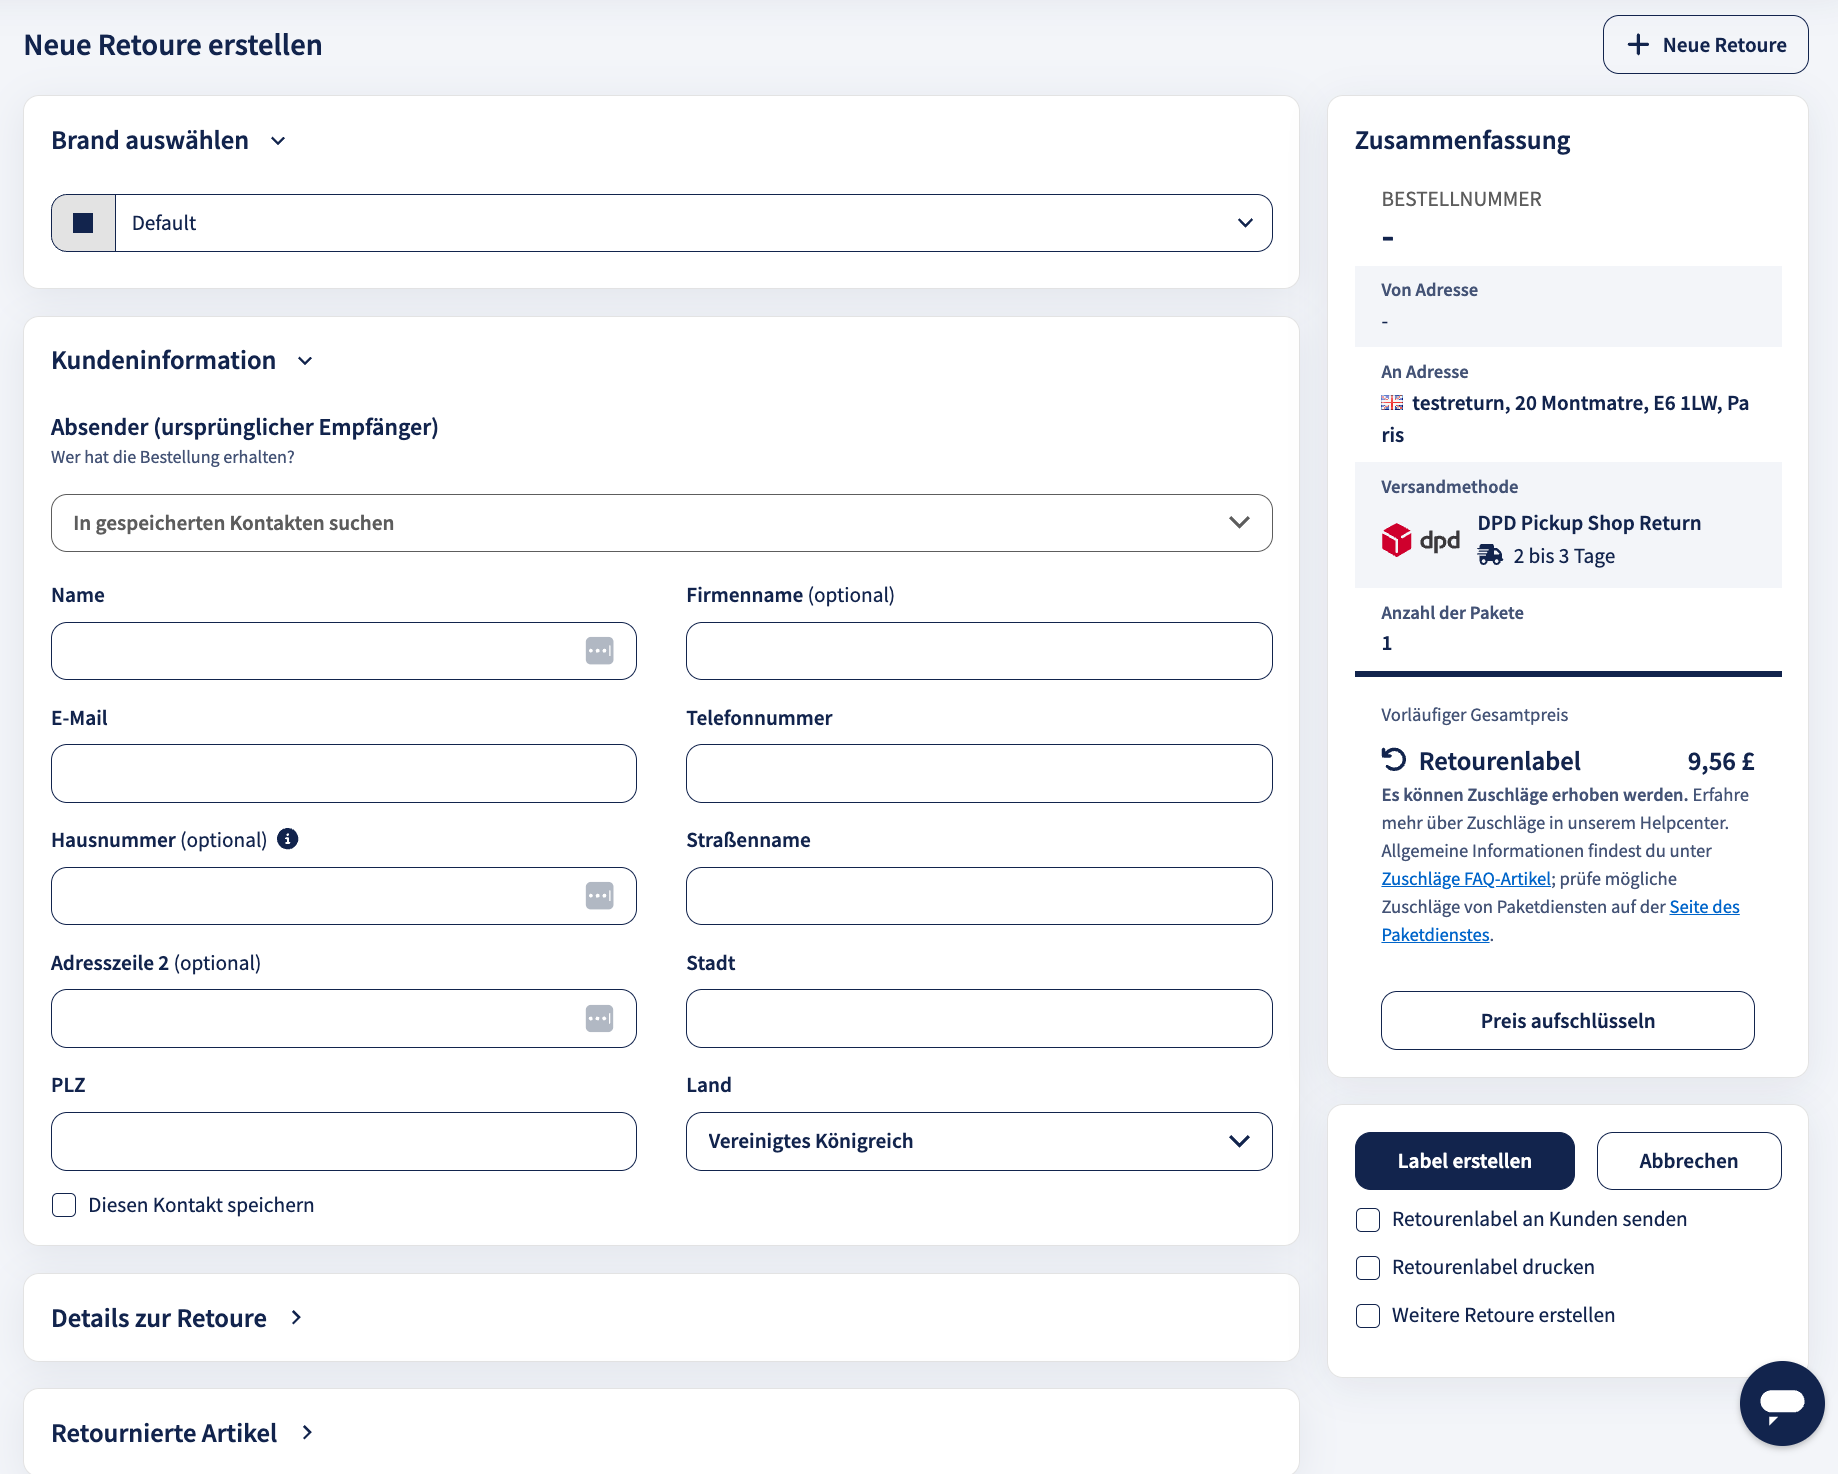Click the 9,56 £ price value

(1720, 762)
